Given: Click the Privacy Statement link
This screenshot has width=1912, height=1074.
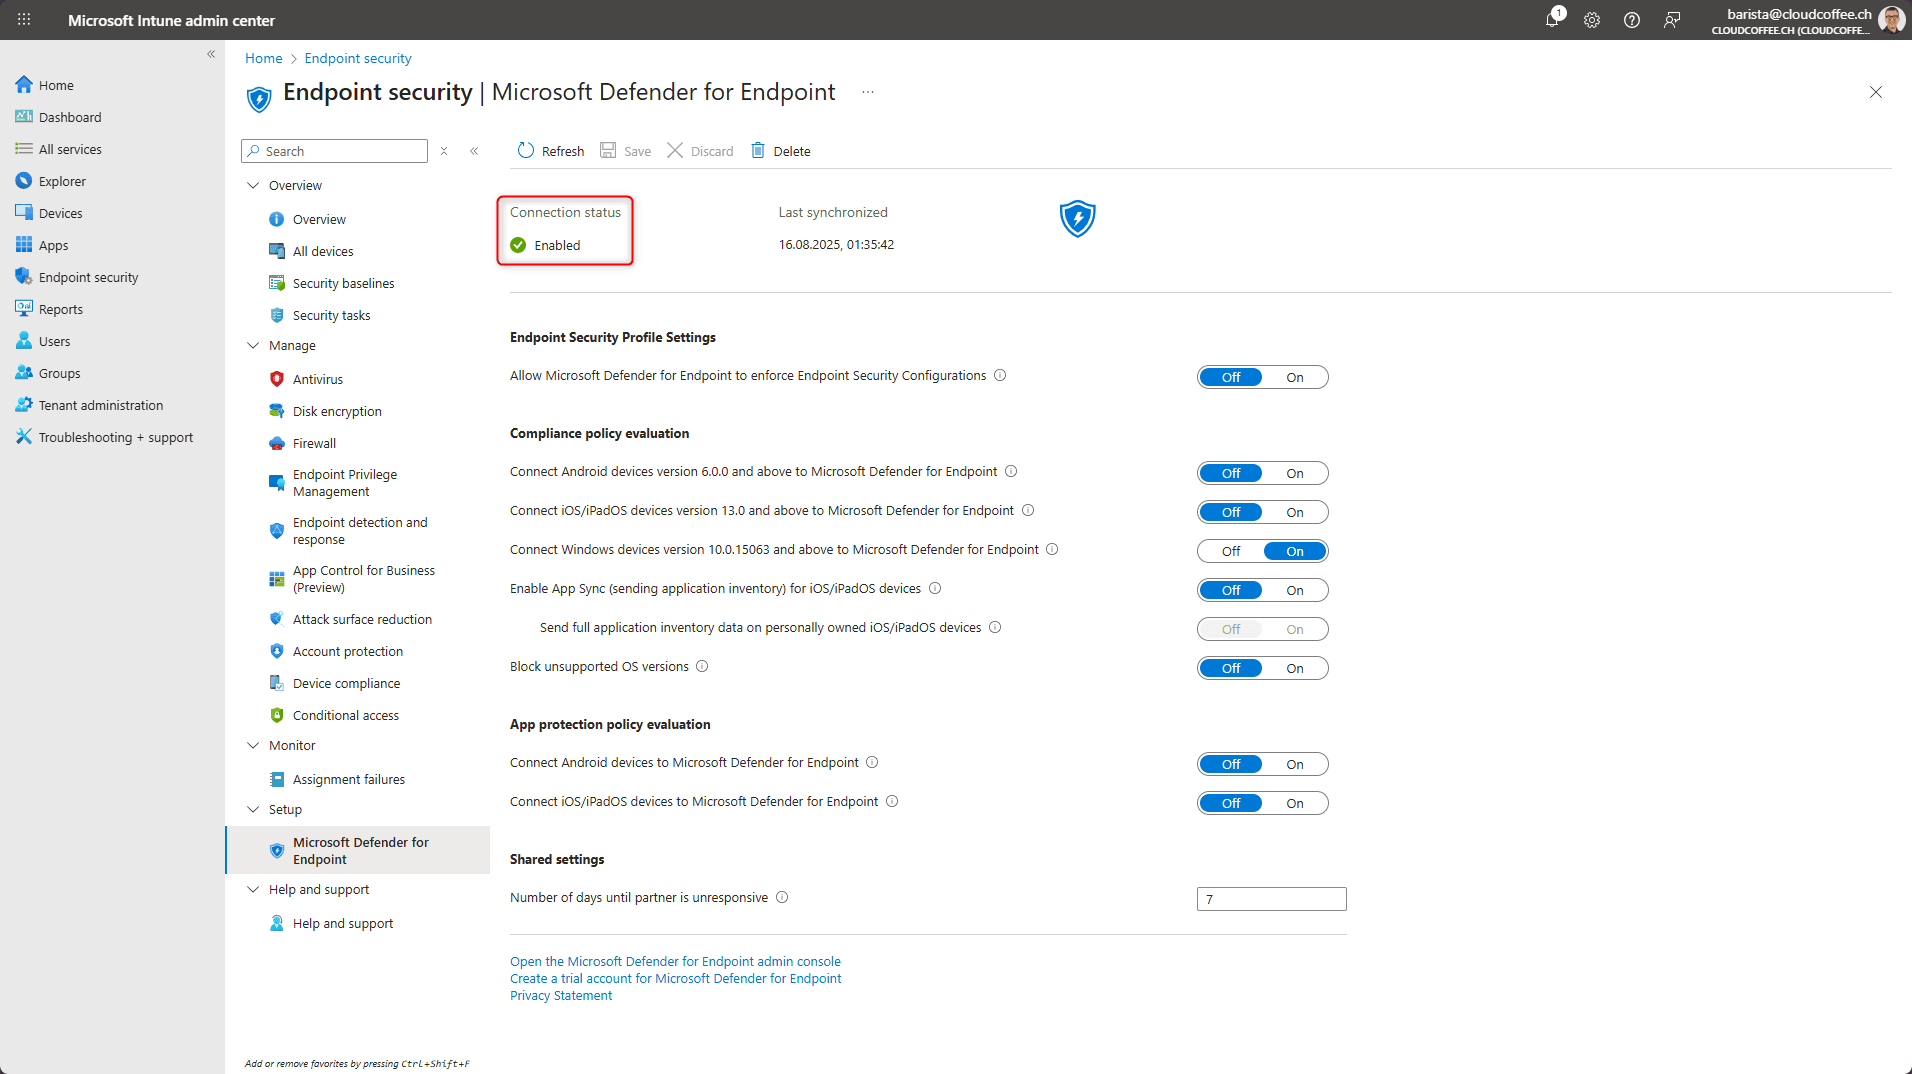Looking at the screenshot, I should [x=560, y=995].
